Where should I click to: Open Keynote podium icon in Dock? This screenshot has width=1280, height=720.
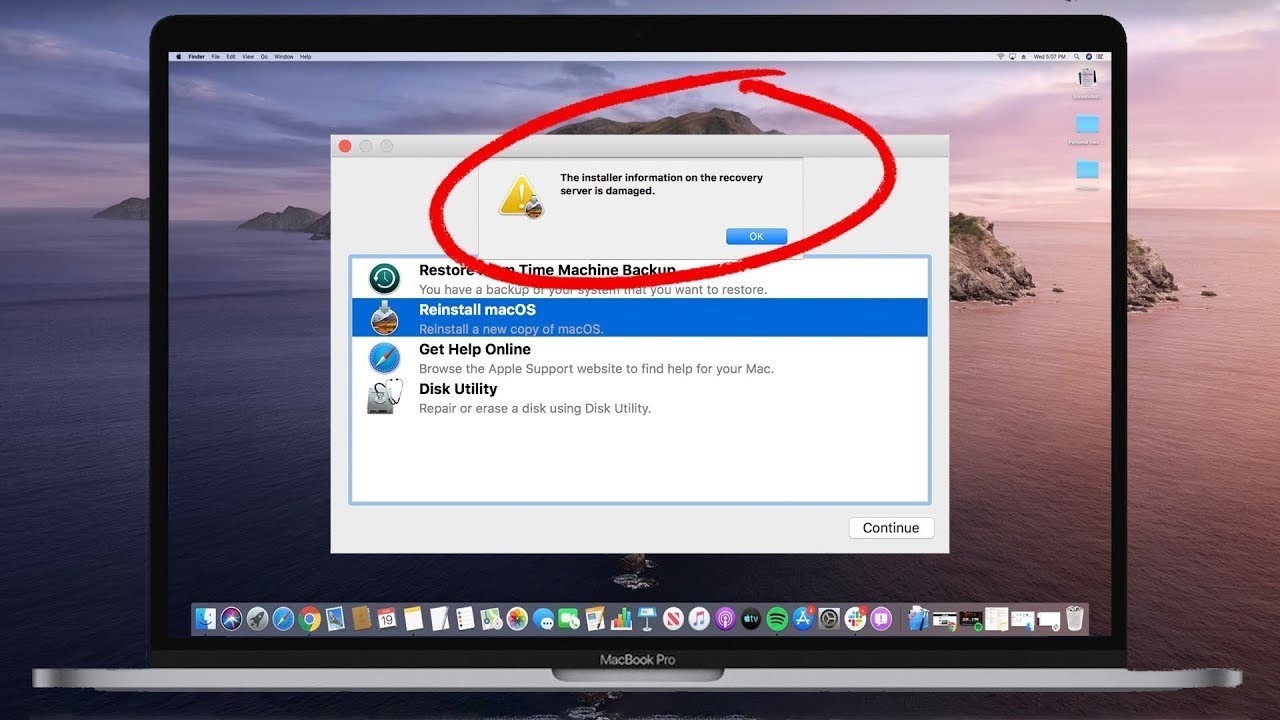click(646, 619)
